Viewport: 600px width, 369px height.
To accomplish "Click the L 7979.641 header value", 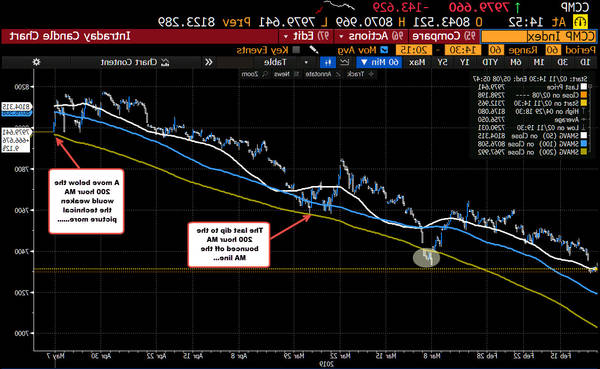I will [x=292, y=22].
